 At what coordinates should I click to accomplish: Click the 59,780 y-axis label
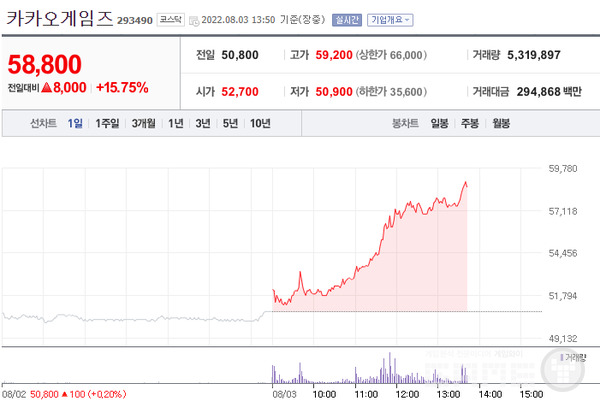562,169
